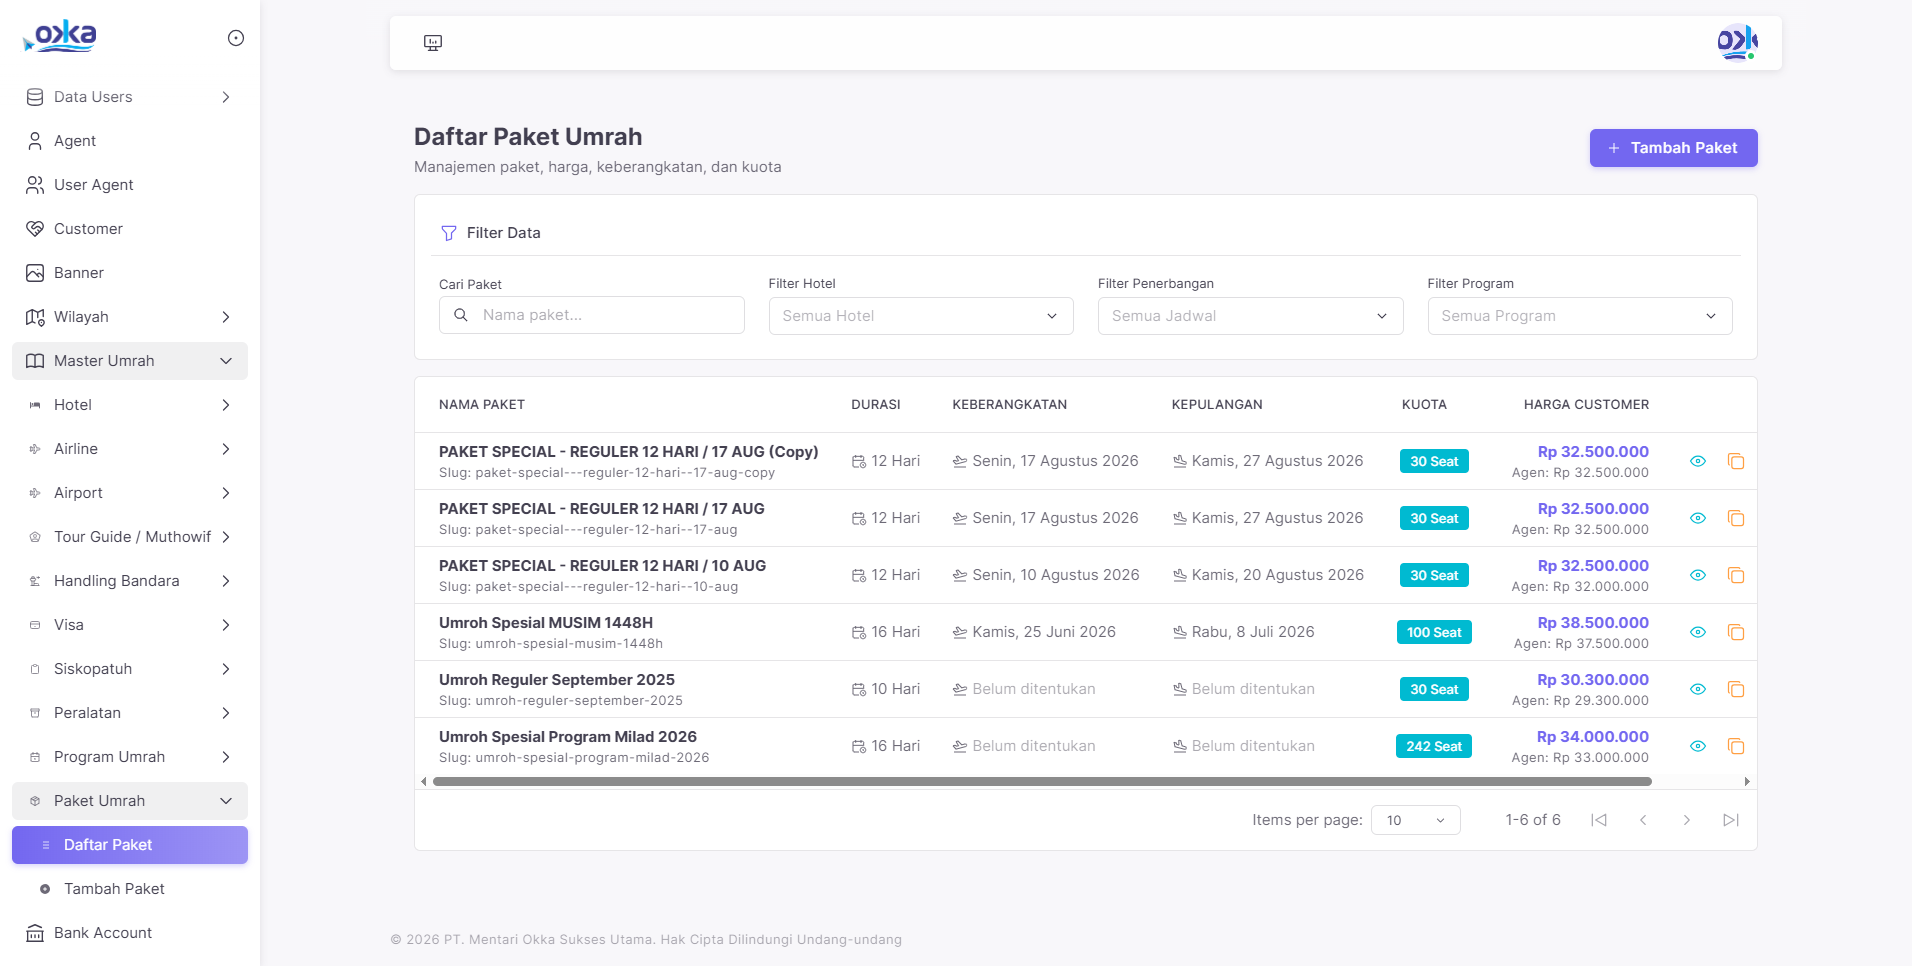Collapse Master Umrah section

[130, 361]
